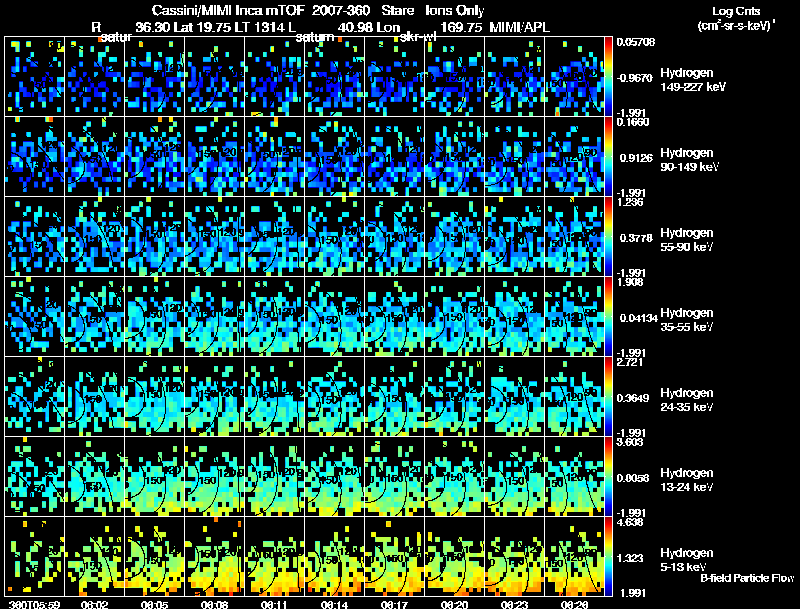Click the 55-90 keV color scale bar
Viewport: 800px width, 609px height.
pos(608,237)
